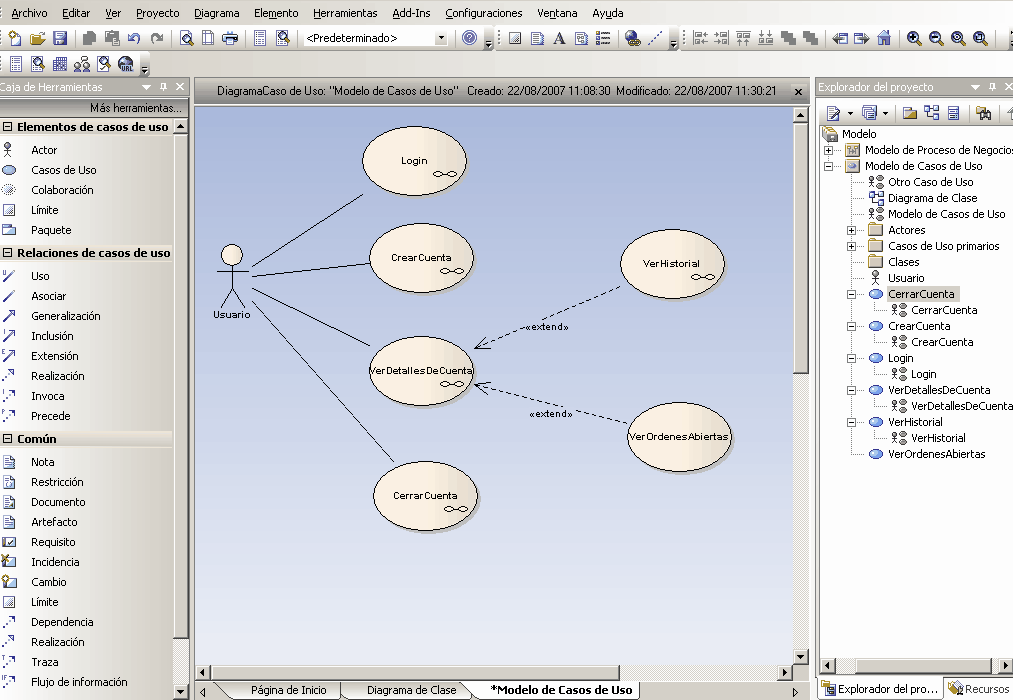
Task: Select the Usuario actor figure in diagram
Action: pos(232,282)
